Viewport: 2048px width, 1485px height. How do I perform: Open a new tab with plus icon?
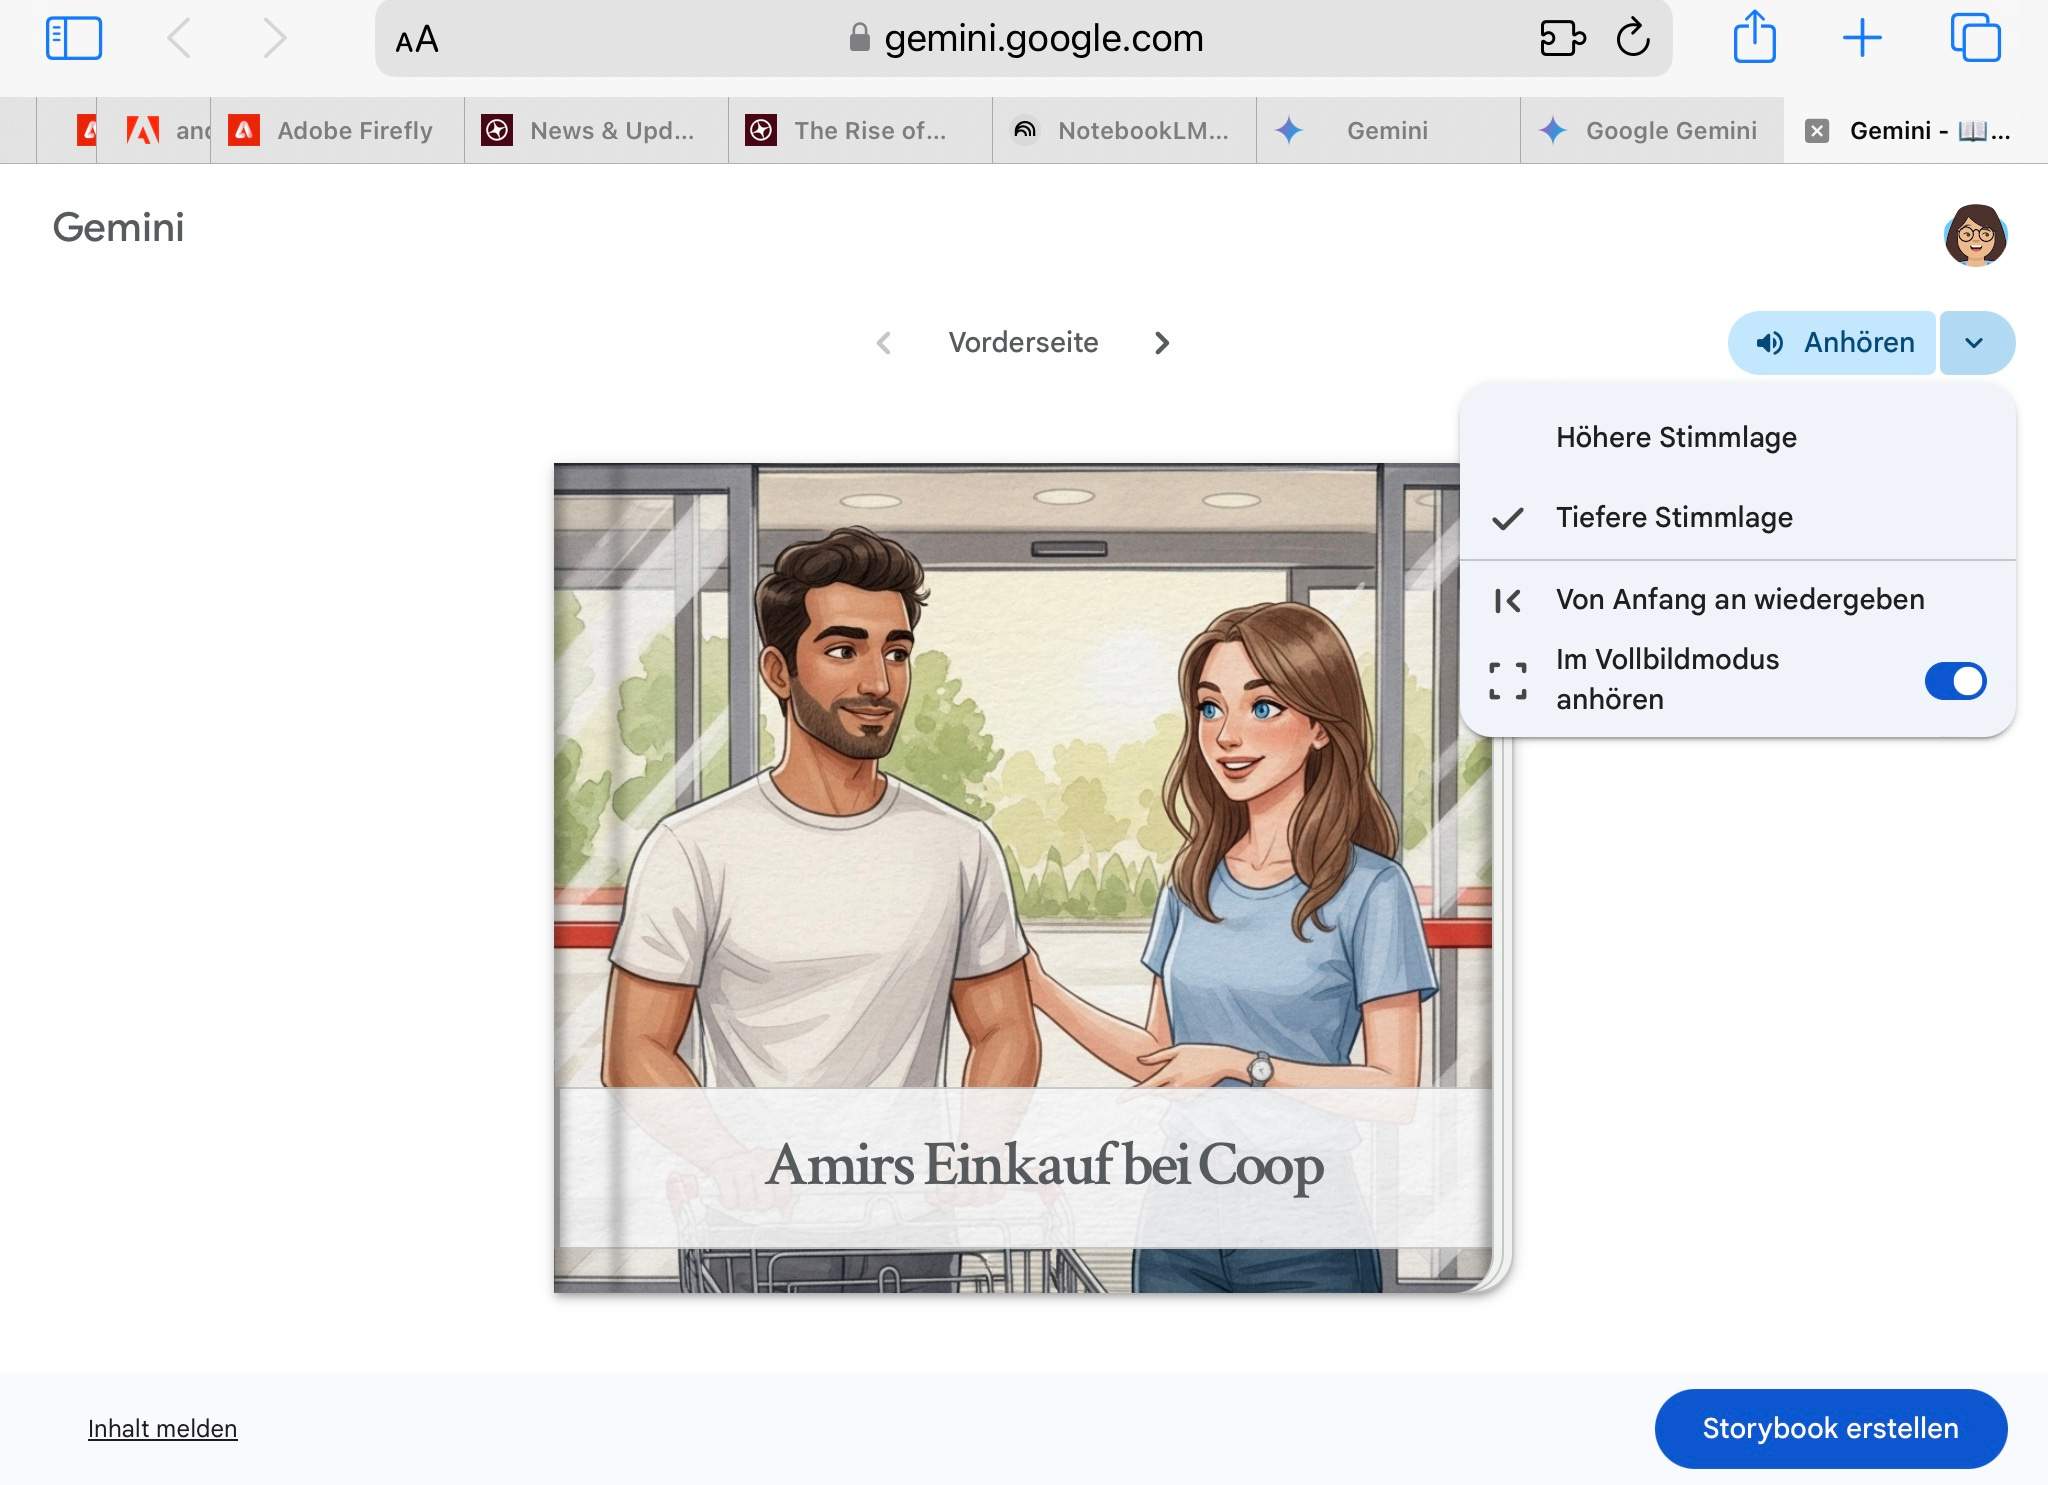(x=1862, y=39)
